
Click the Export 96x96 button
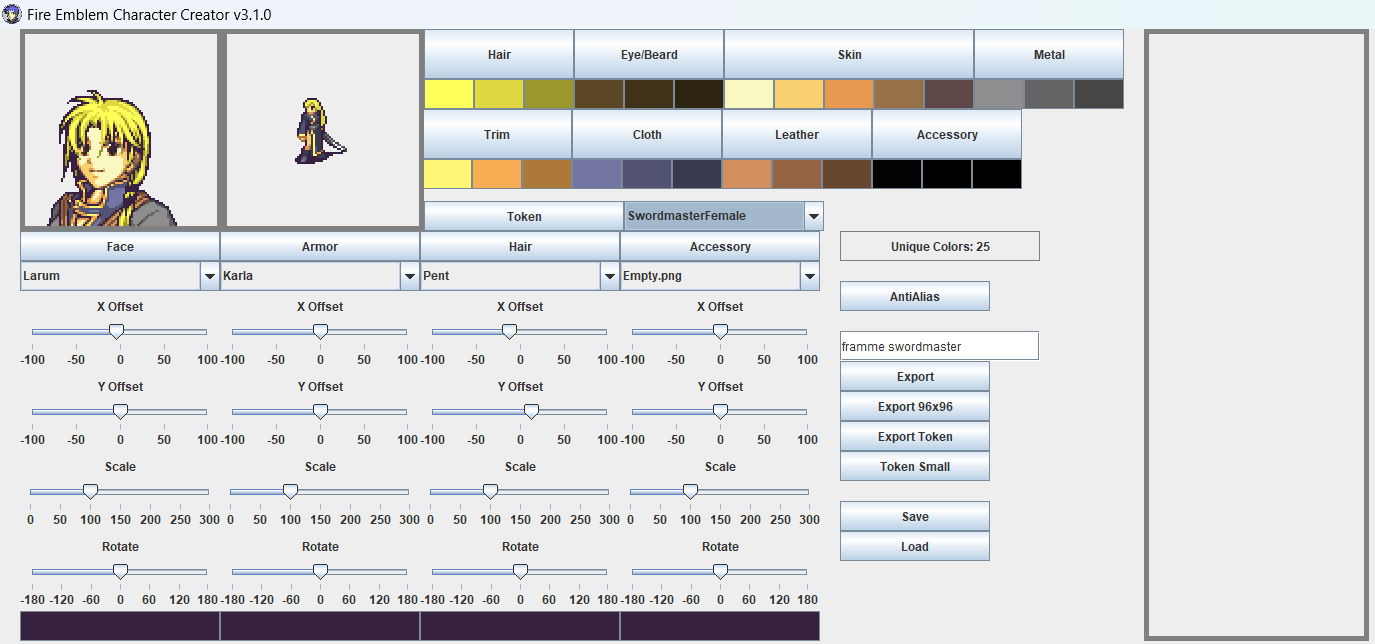914,406
